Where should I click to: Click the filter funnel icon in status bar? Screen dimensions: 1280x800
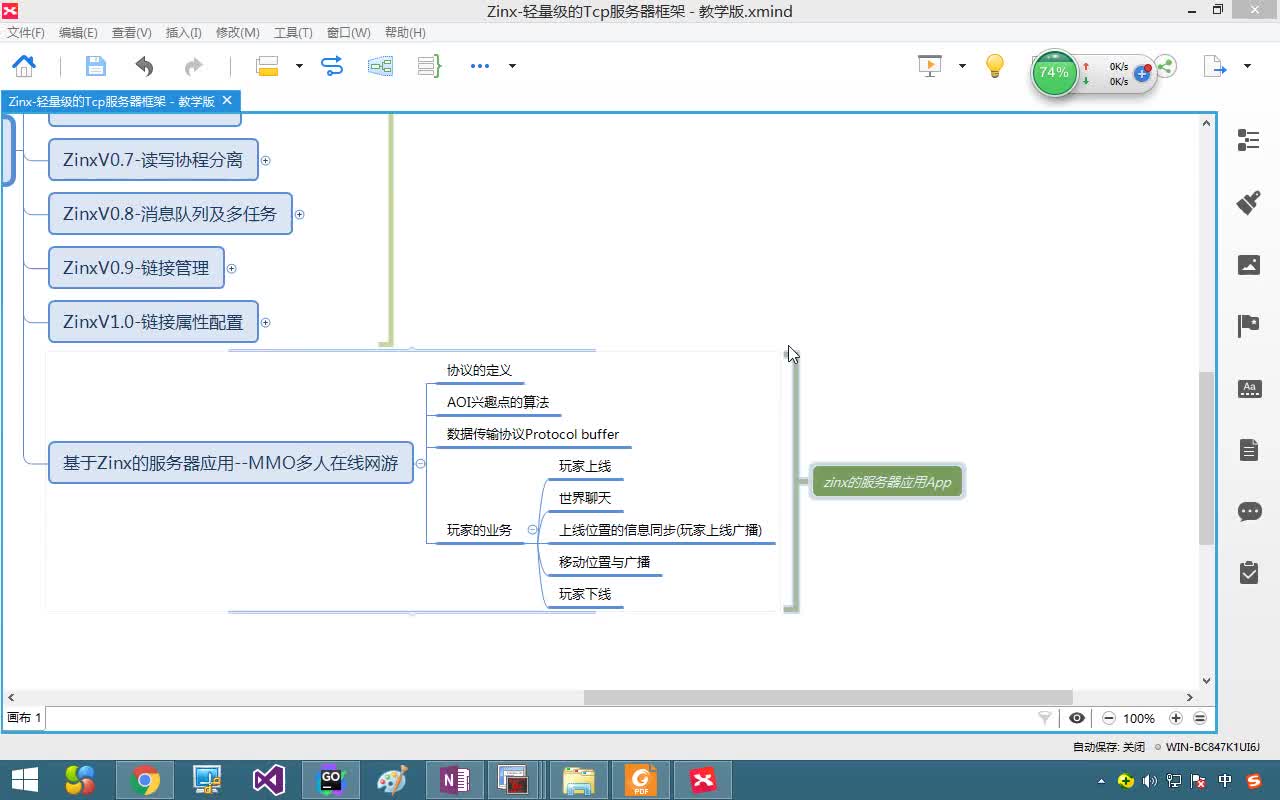[1045, 718]
